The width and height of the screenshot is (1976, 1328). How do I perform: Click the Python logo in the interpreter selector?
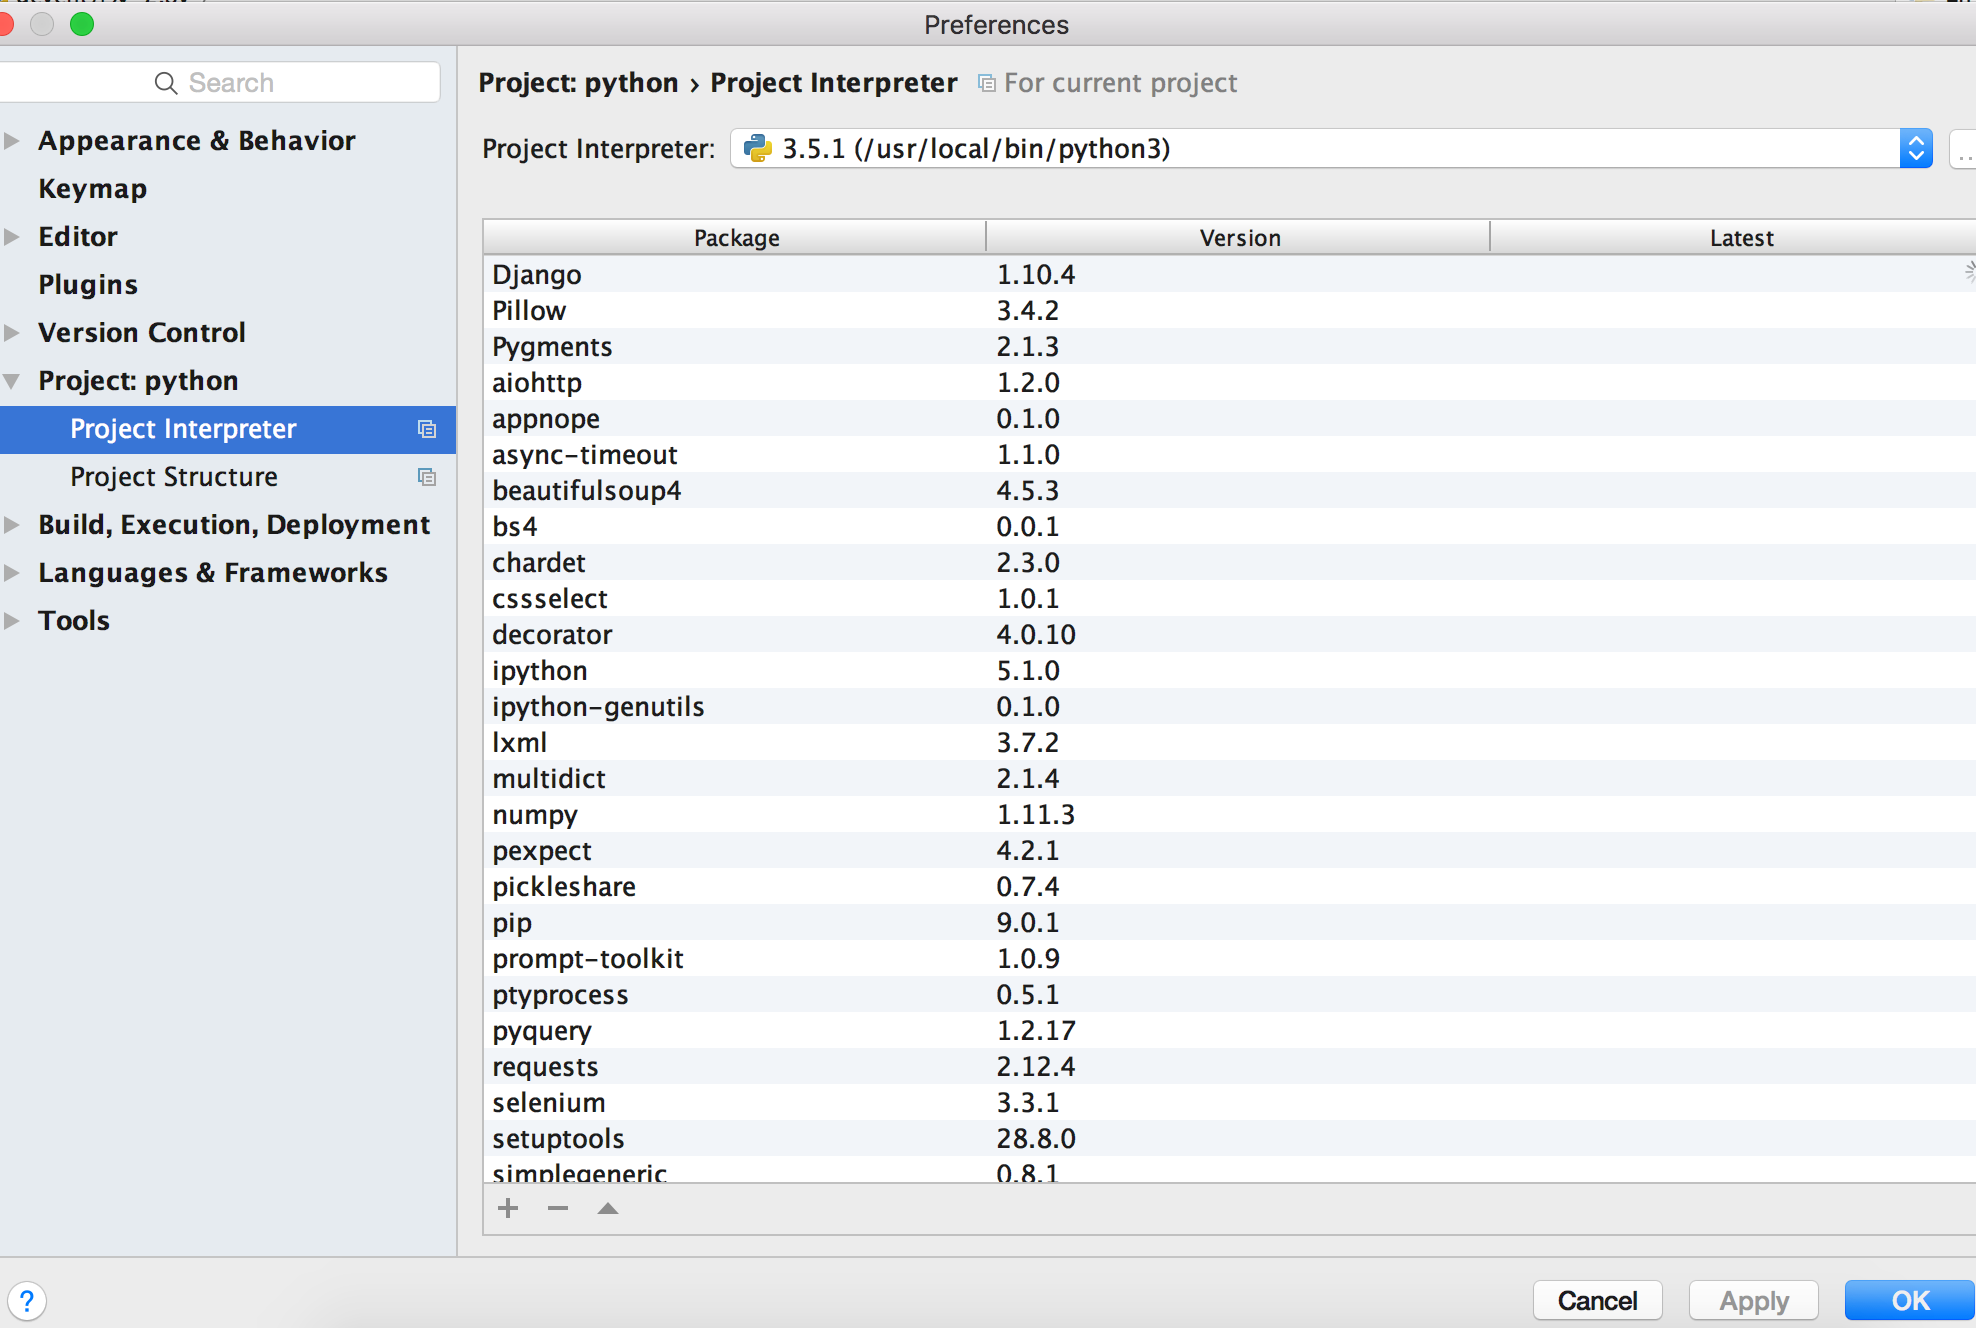pyautogui.click(x=757, y=148)
